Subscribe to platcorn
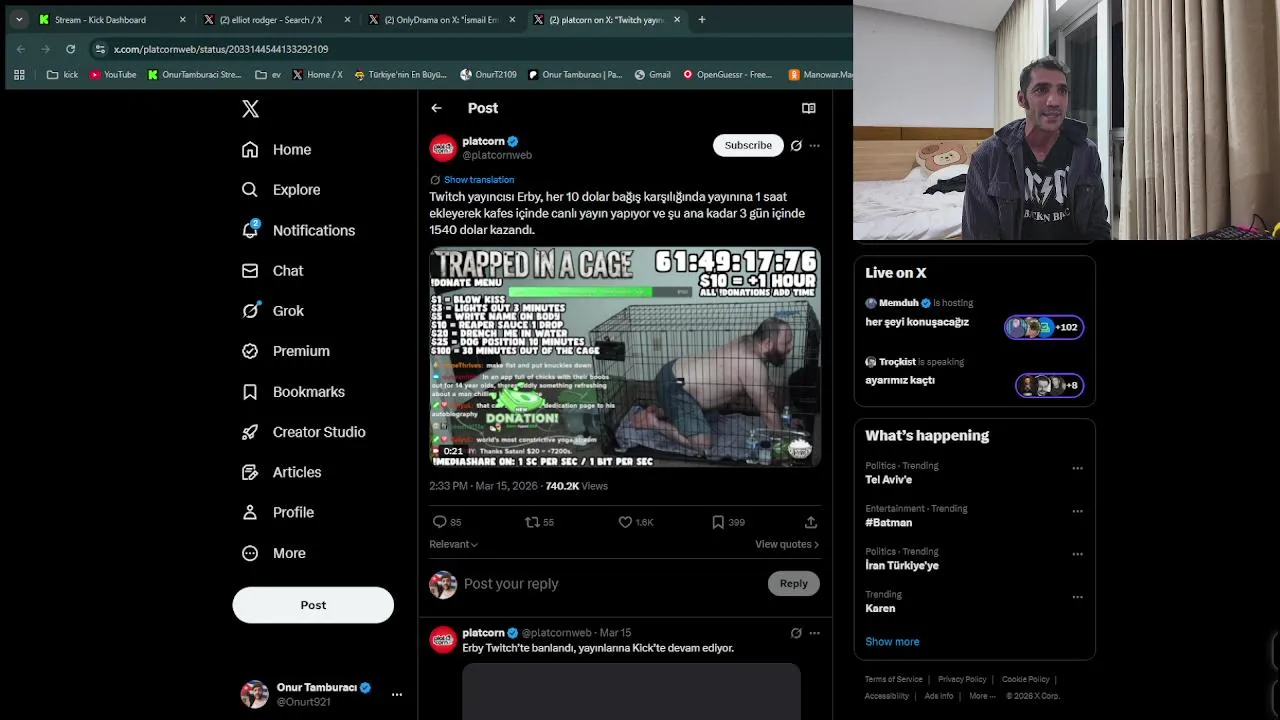This screenshot has width=1280, height=720. click(748, 145)
